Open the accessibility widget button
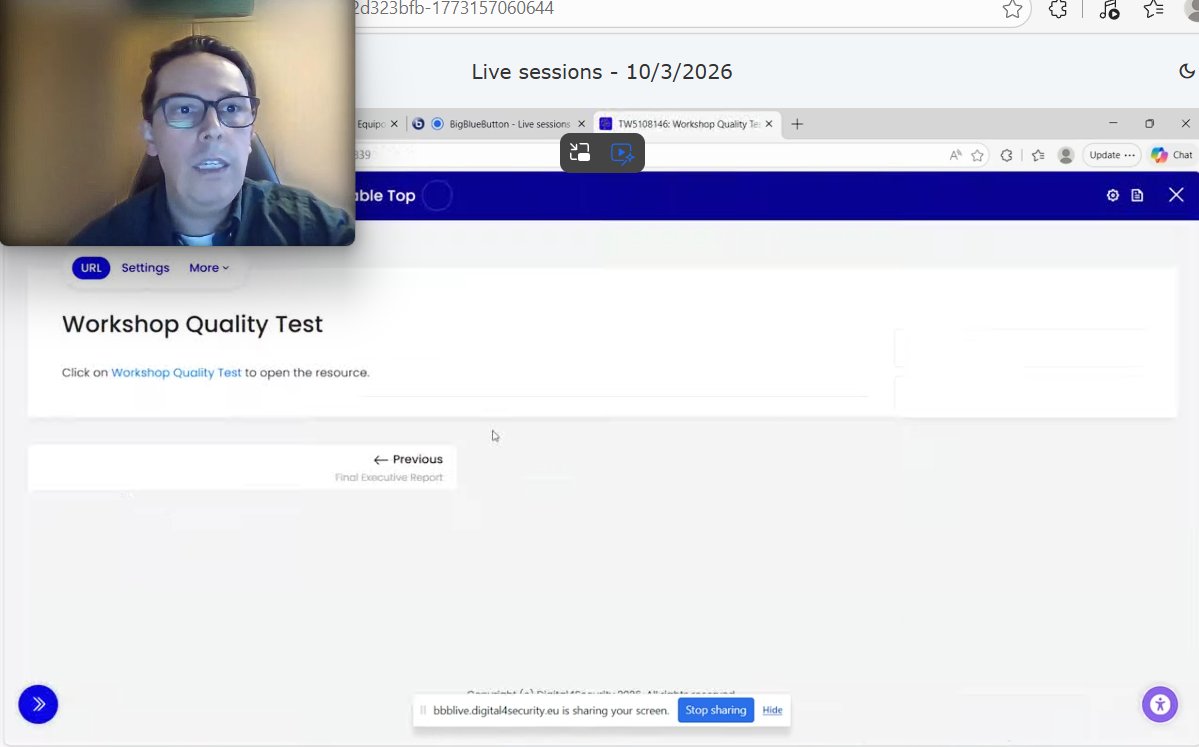The image size is (1199, 747). (1160, 704)
